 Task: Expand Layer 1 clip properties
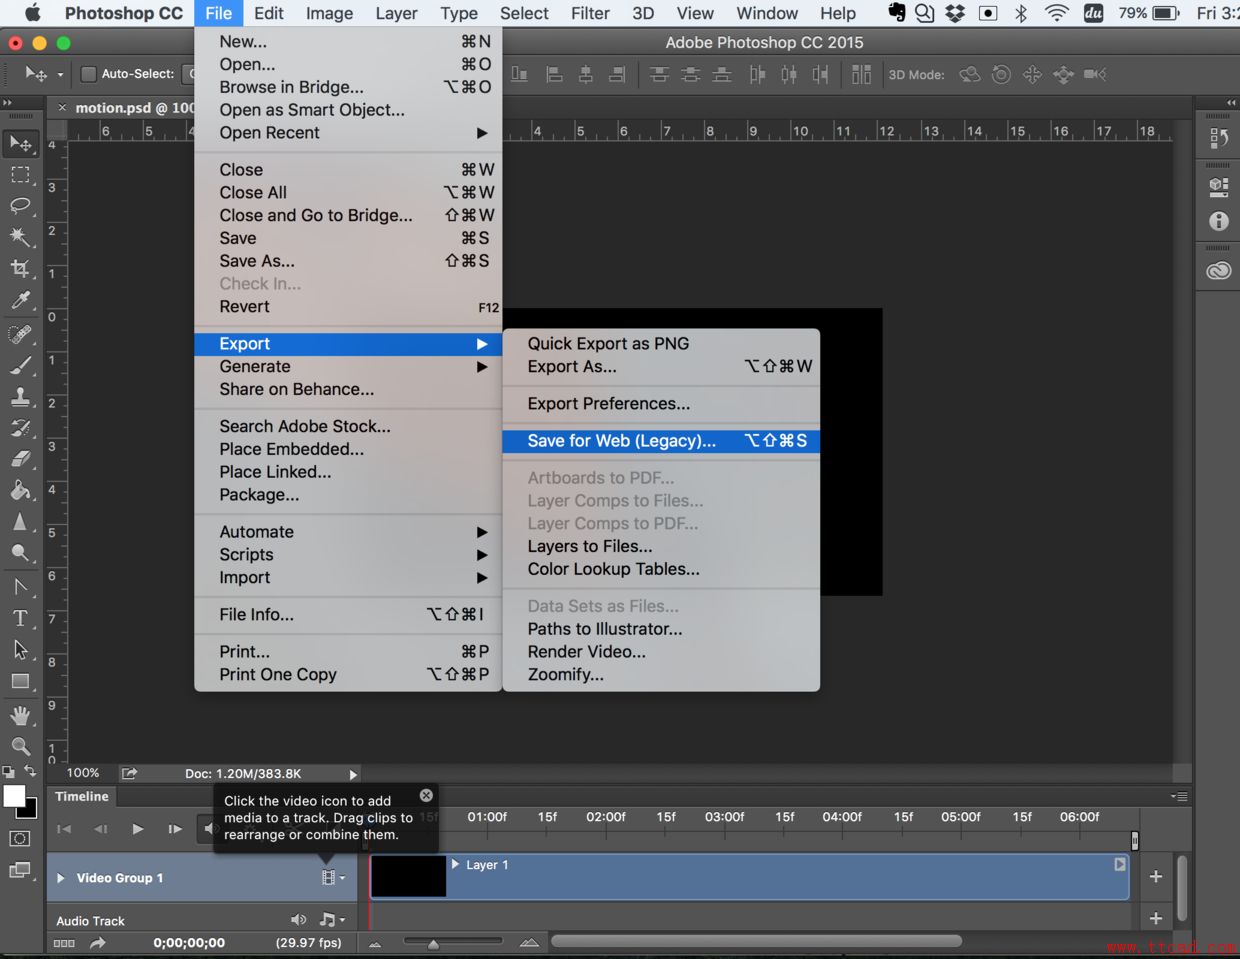pyautogui.click(x=456, y=864)
